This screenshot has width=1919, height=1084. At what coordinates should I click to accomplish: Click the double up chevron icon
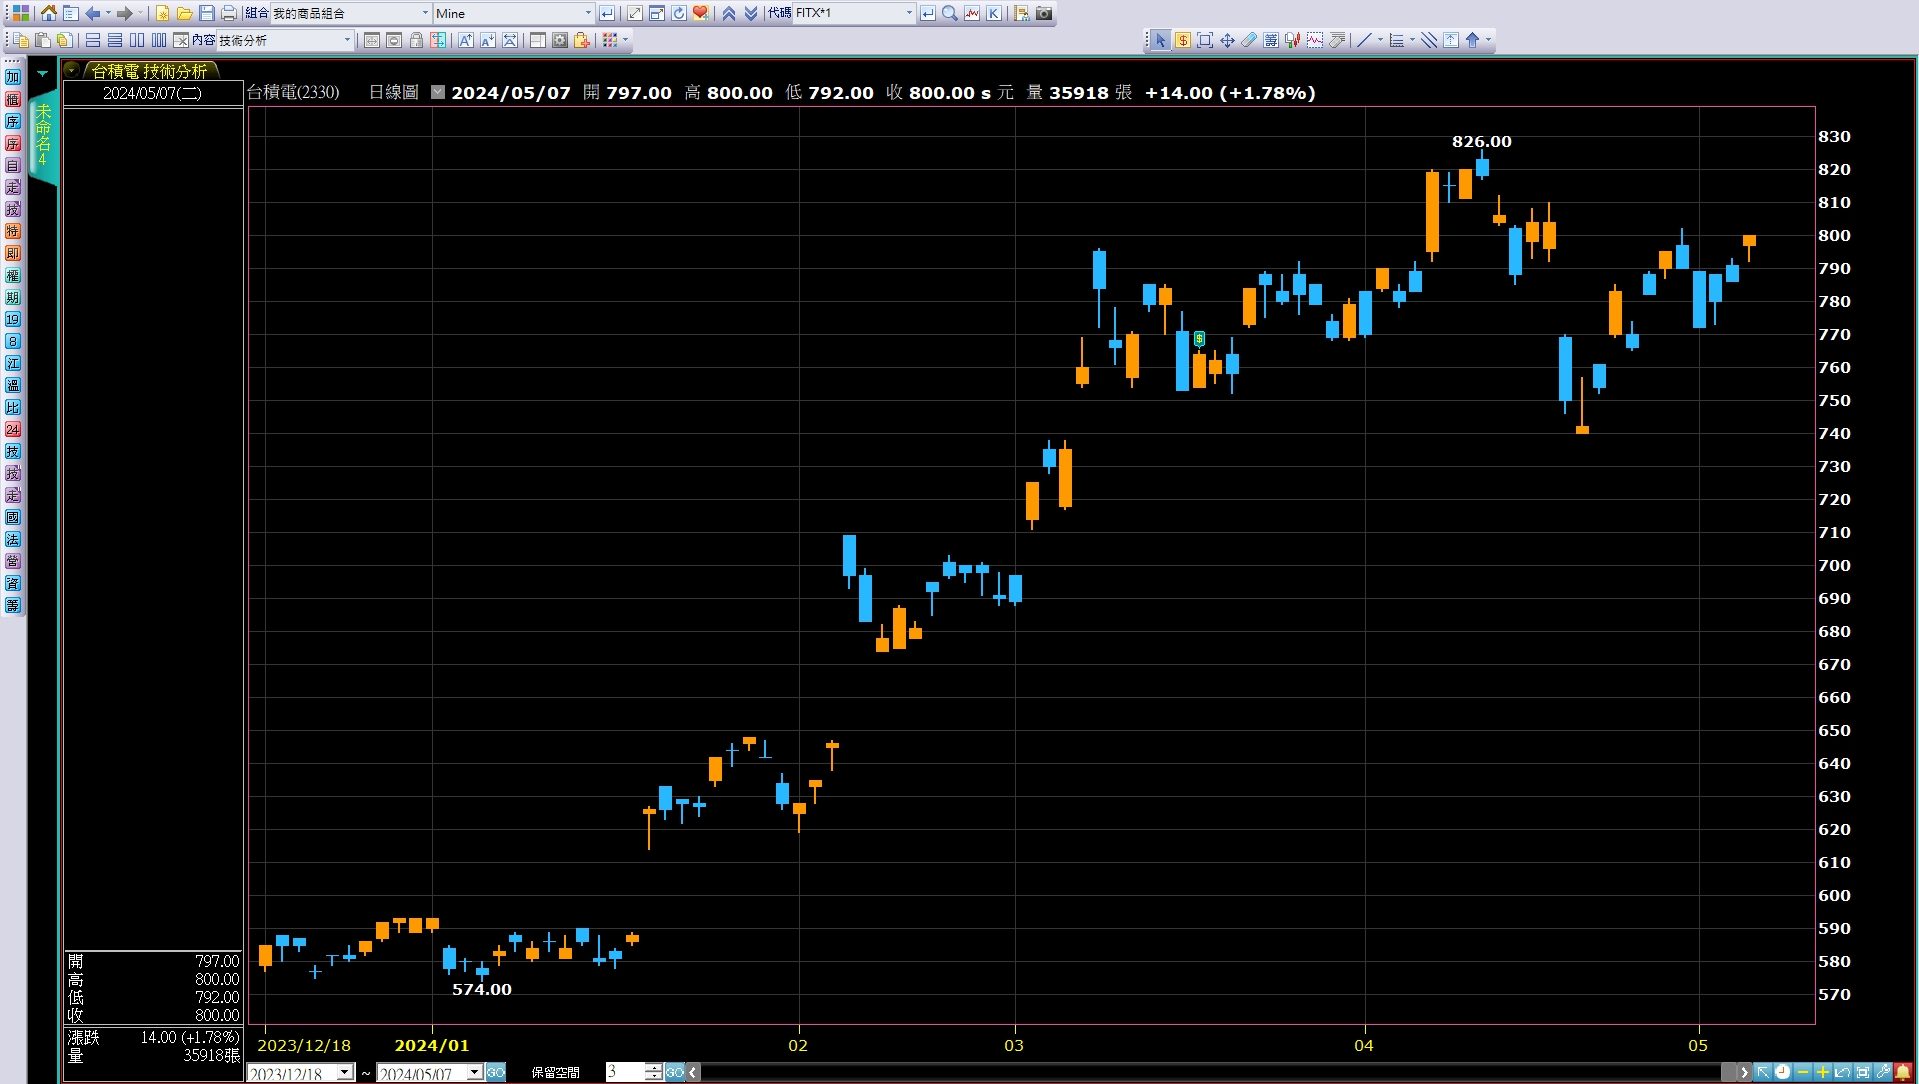tap(729, 13)
